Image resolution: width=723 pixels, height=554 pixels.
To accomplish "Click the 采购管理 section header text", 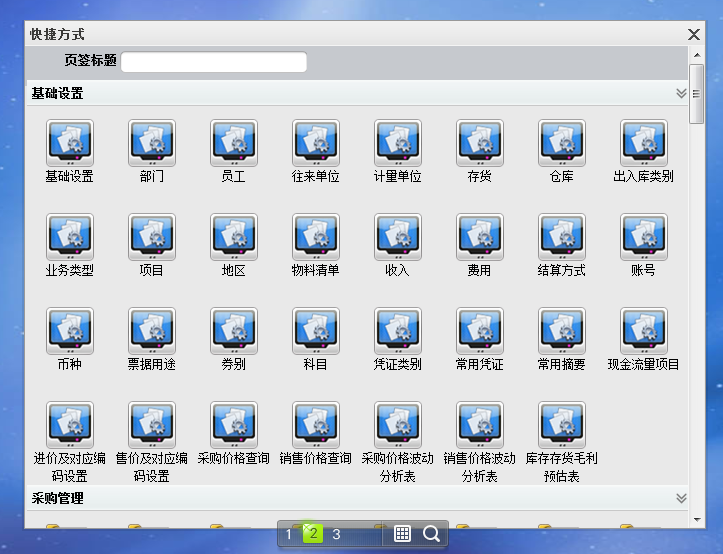I will [57, 498].
